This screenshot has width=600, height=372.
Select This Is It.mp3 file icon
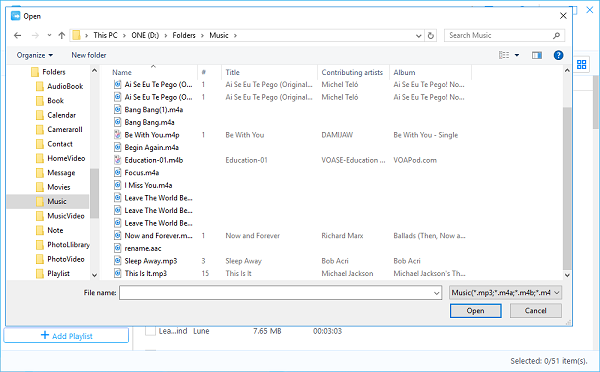click(117, 273)
